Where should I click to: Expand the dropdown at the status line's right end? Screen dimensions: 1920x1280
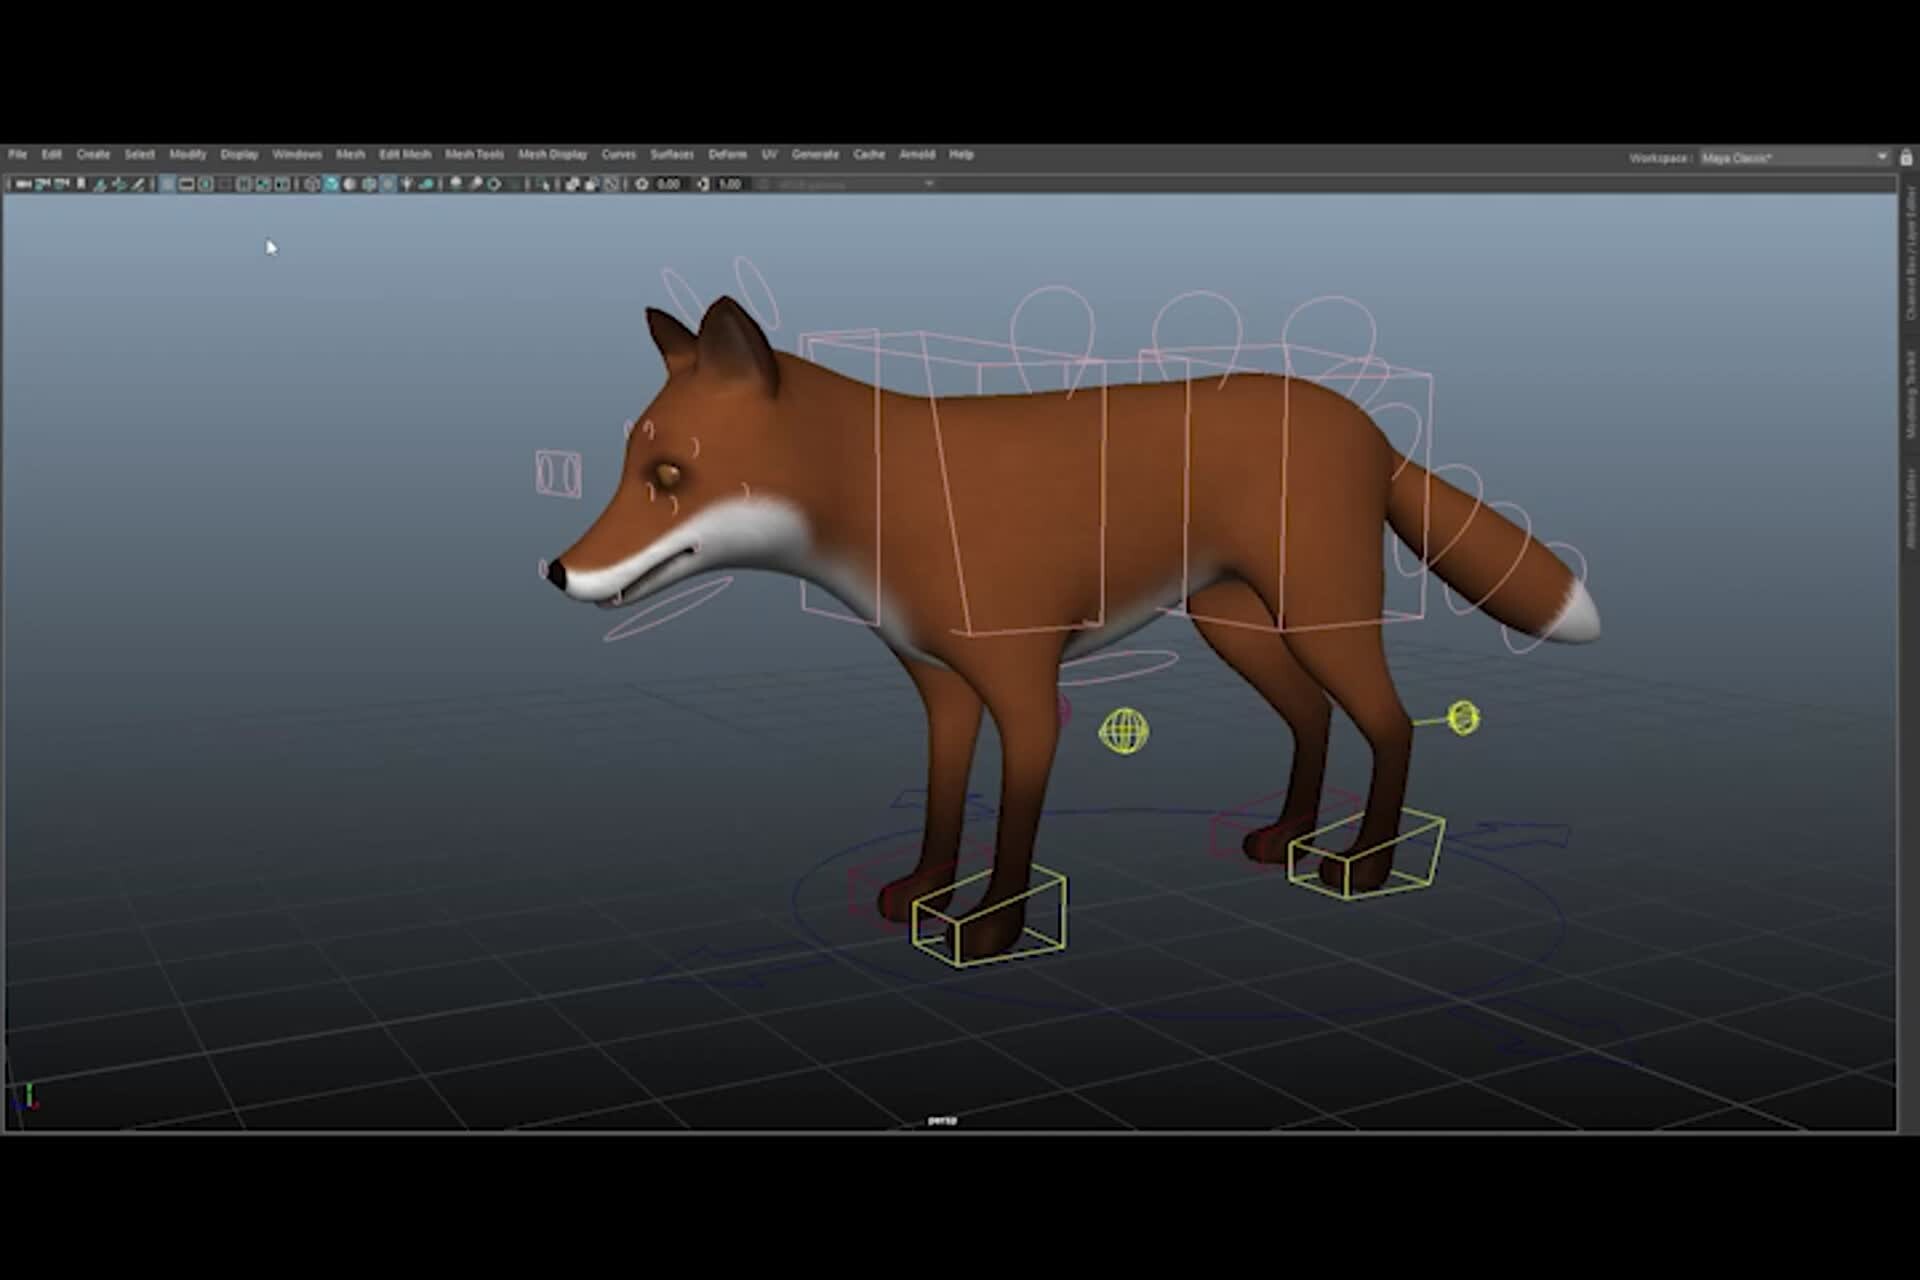[x=928, y=185]
